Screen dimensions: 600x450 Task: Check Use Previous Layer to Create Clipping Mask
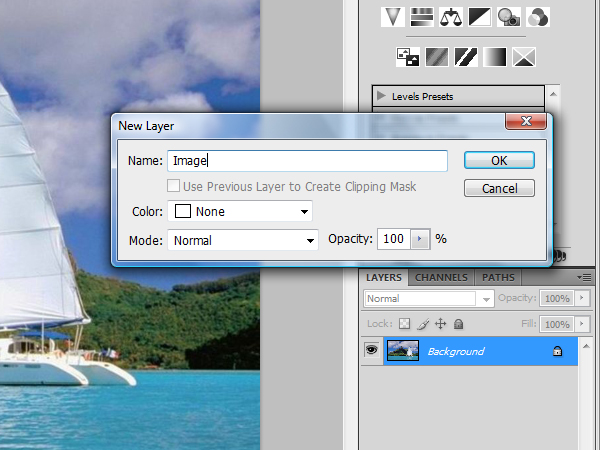173,186
